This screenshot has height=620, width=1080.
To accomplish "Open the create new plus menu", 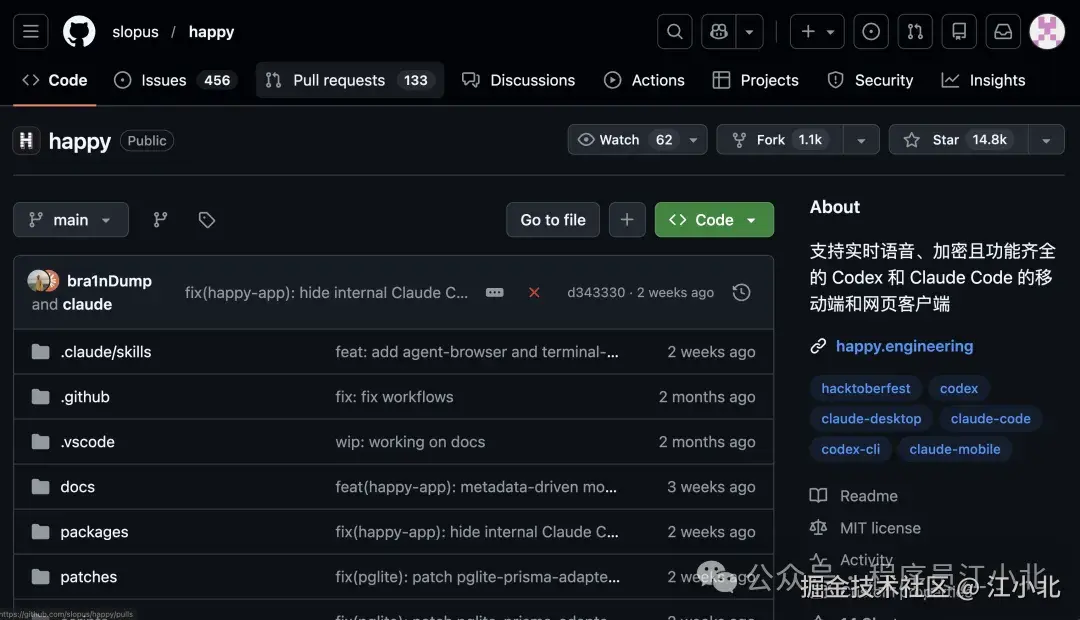I will tap(817, 32).
